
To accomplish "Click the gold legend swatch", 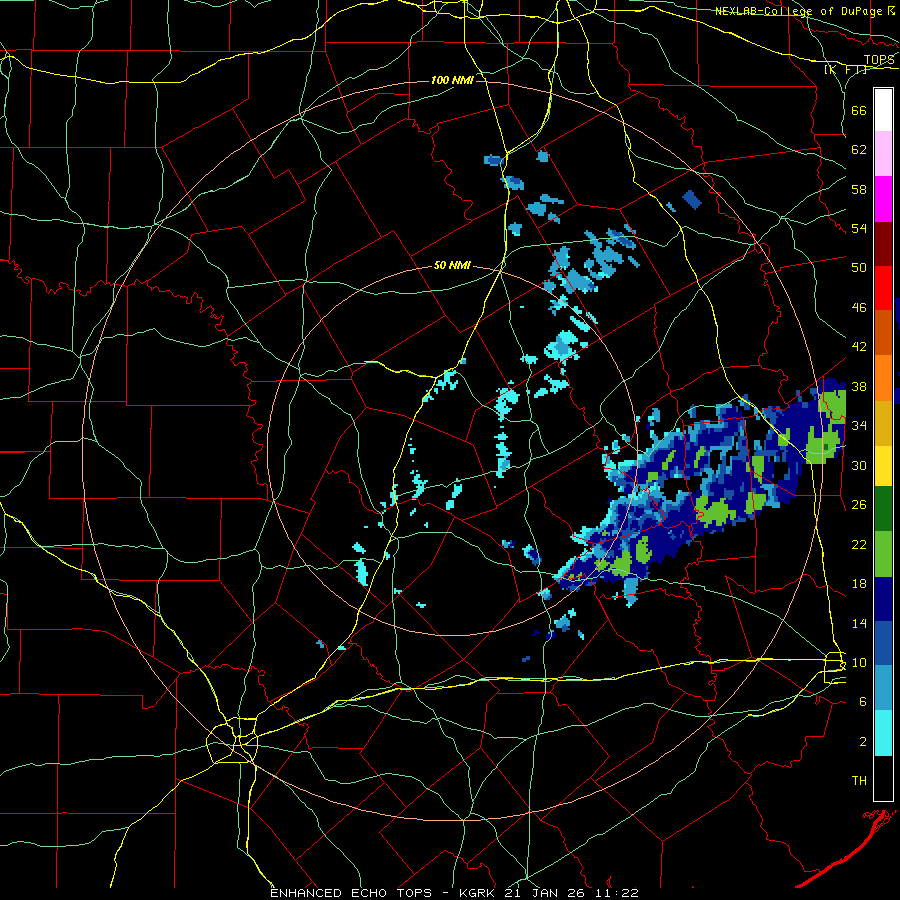I will tap(883, 422).
